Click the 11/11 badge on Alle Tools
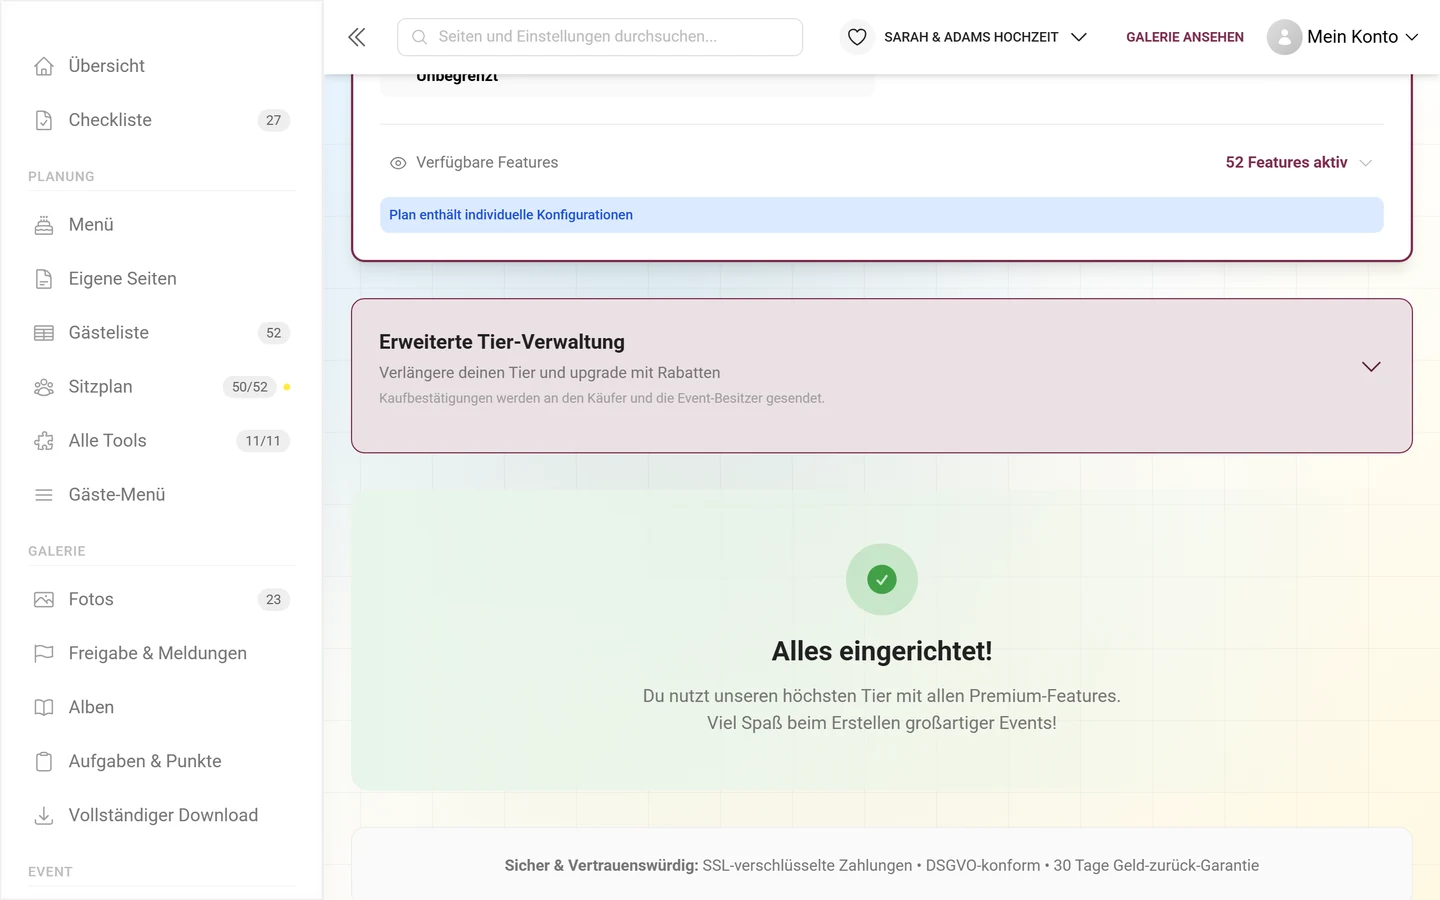This screenshot has height=900, width=1440. [x=263, y=441]
